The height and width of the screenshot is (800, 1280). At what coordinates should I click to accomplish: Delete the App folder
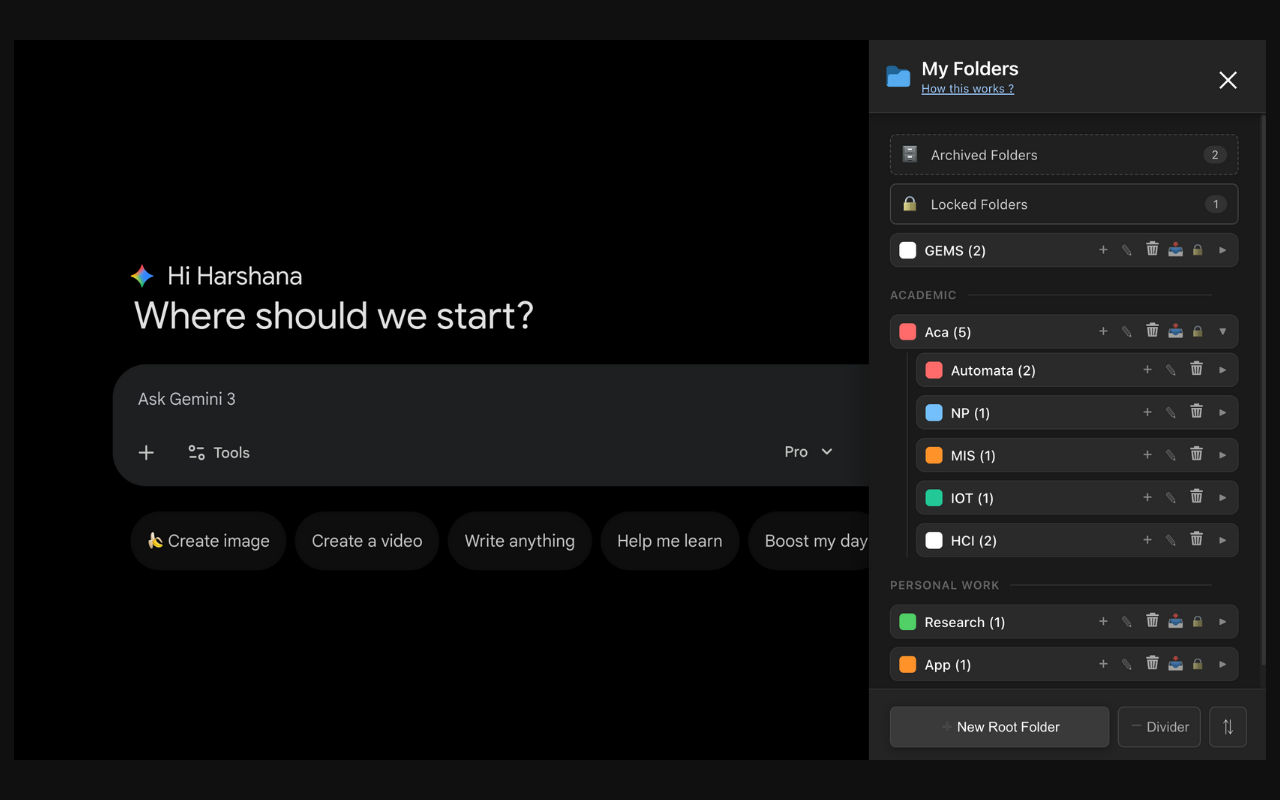pyautogui.click(x=1152, y=663)
